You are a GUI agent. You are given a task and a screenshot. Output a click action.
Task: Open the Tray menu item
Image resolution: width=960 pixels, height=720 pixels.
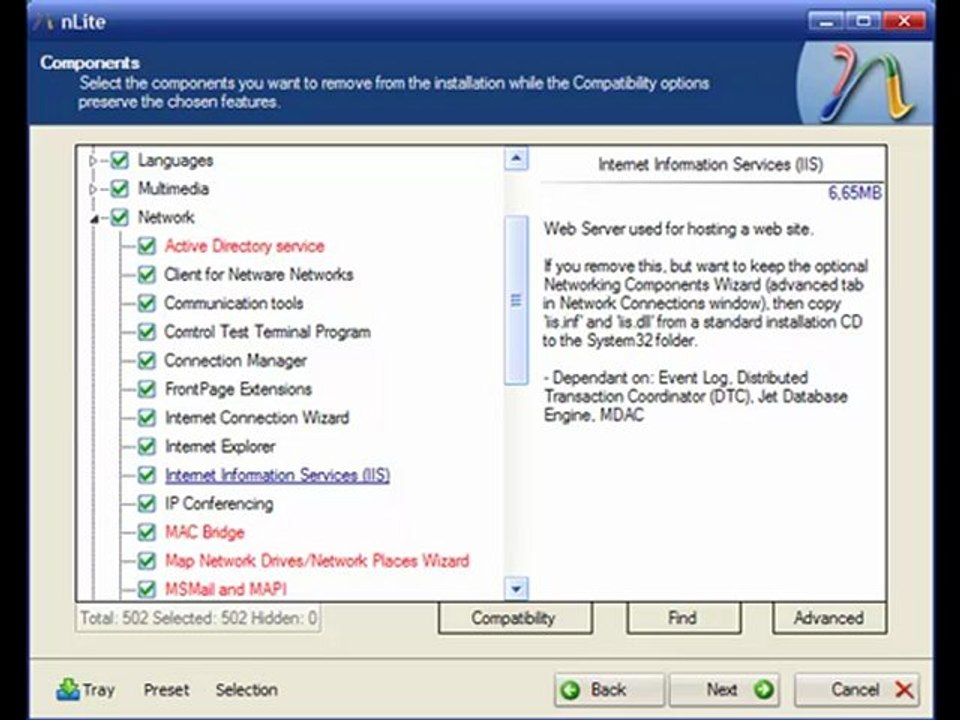point(86,690)
